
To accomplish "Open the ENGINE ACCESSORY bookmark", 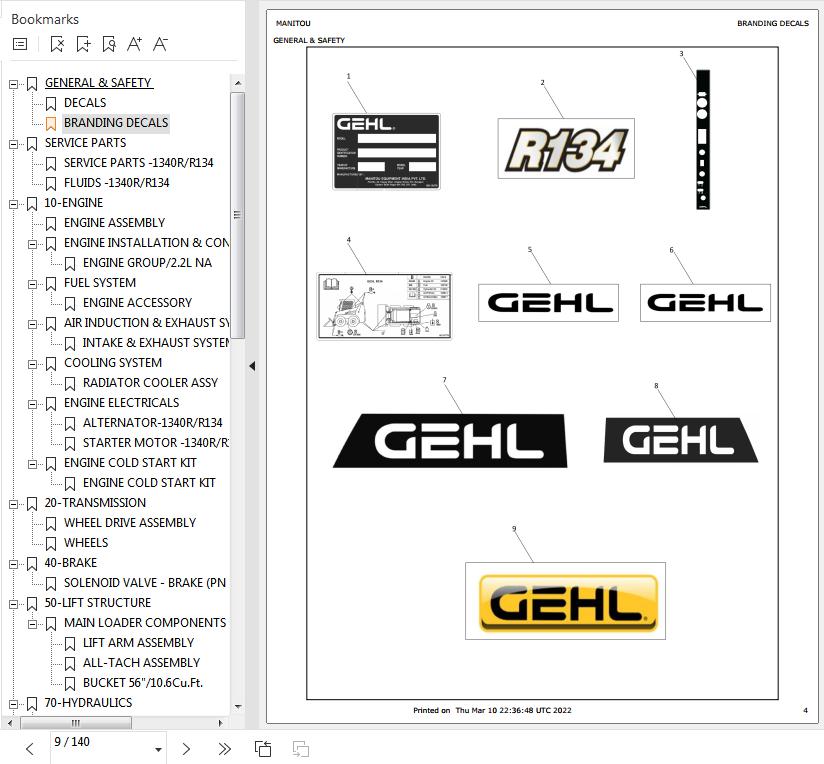I will pyautogui.click(x=137, y=302).
